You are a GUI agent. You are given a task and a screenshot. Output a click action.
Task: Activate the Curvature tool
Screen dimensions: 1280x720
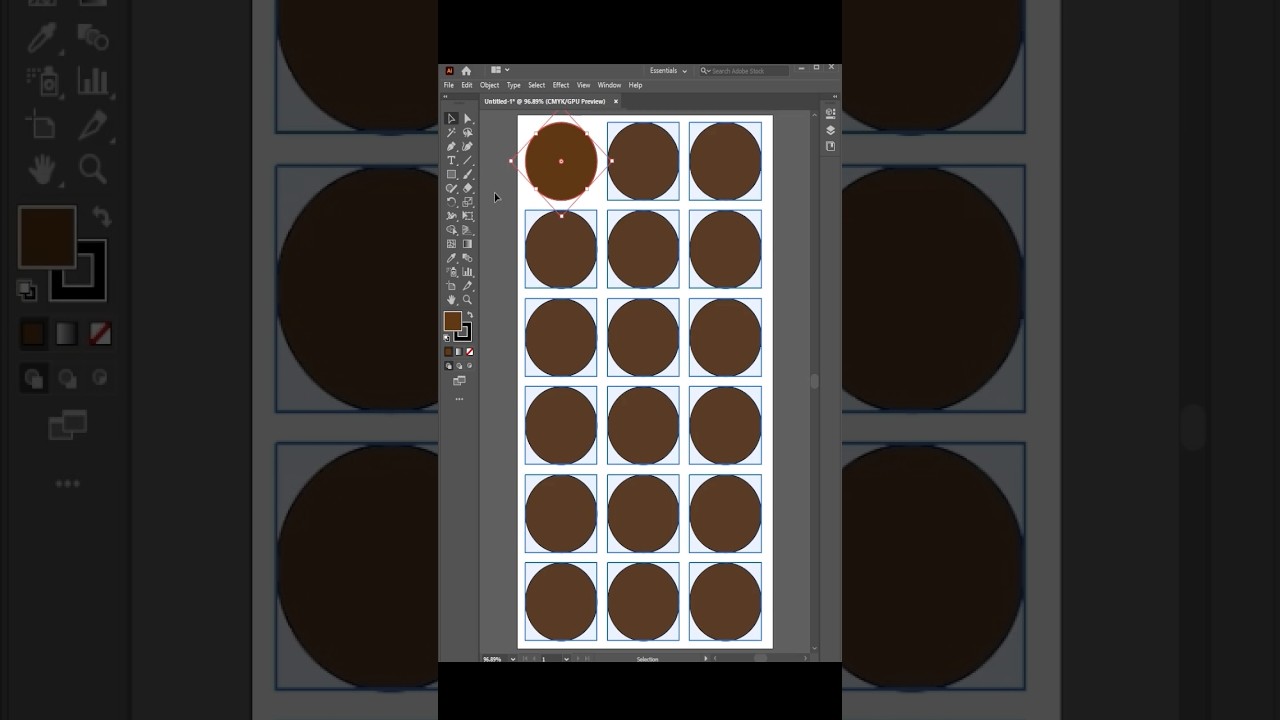coord(467,146)
